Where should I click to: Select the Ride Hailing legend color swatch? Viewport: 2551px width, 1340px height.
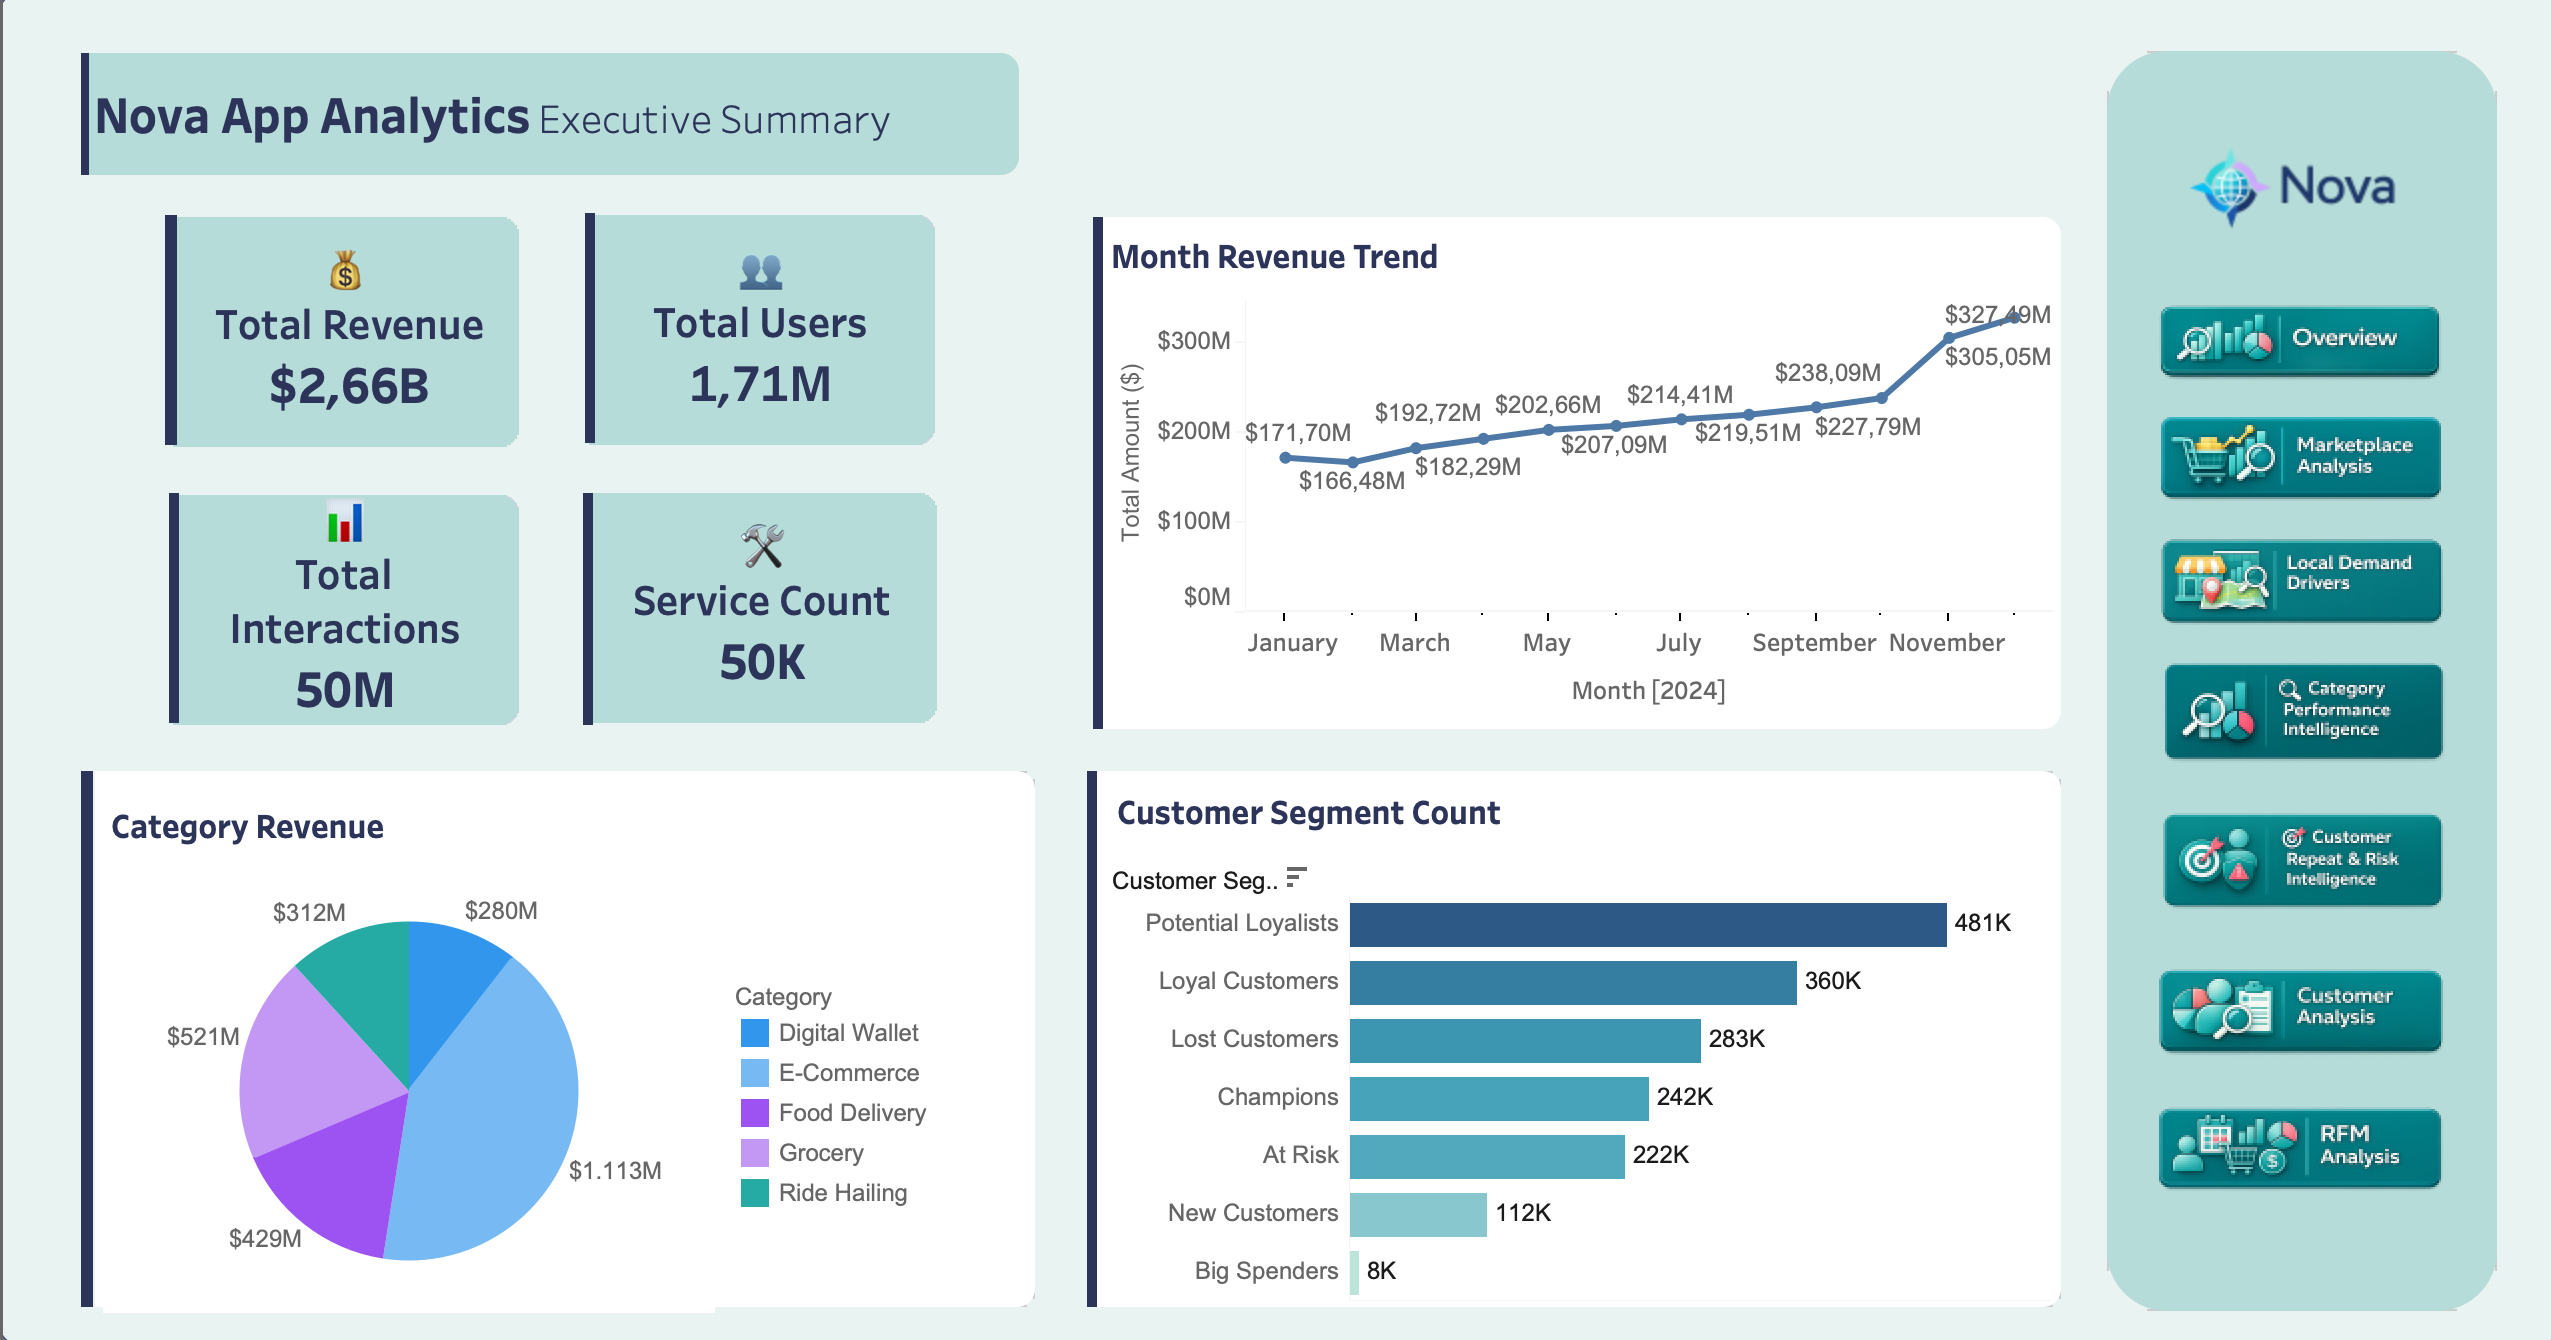click(755, 1193)
